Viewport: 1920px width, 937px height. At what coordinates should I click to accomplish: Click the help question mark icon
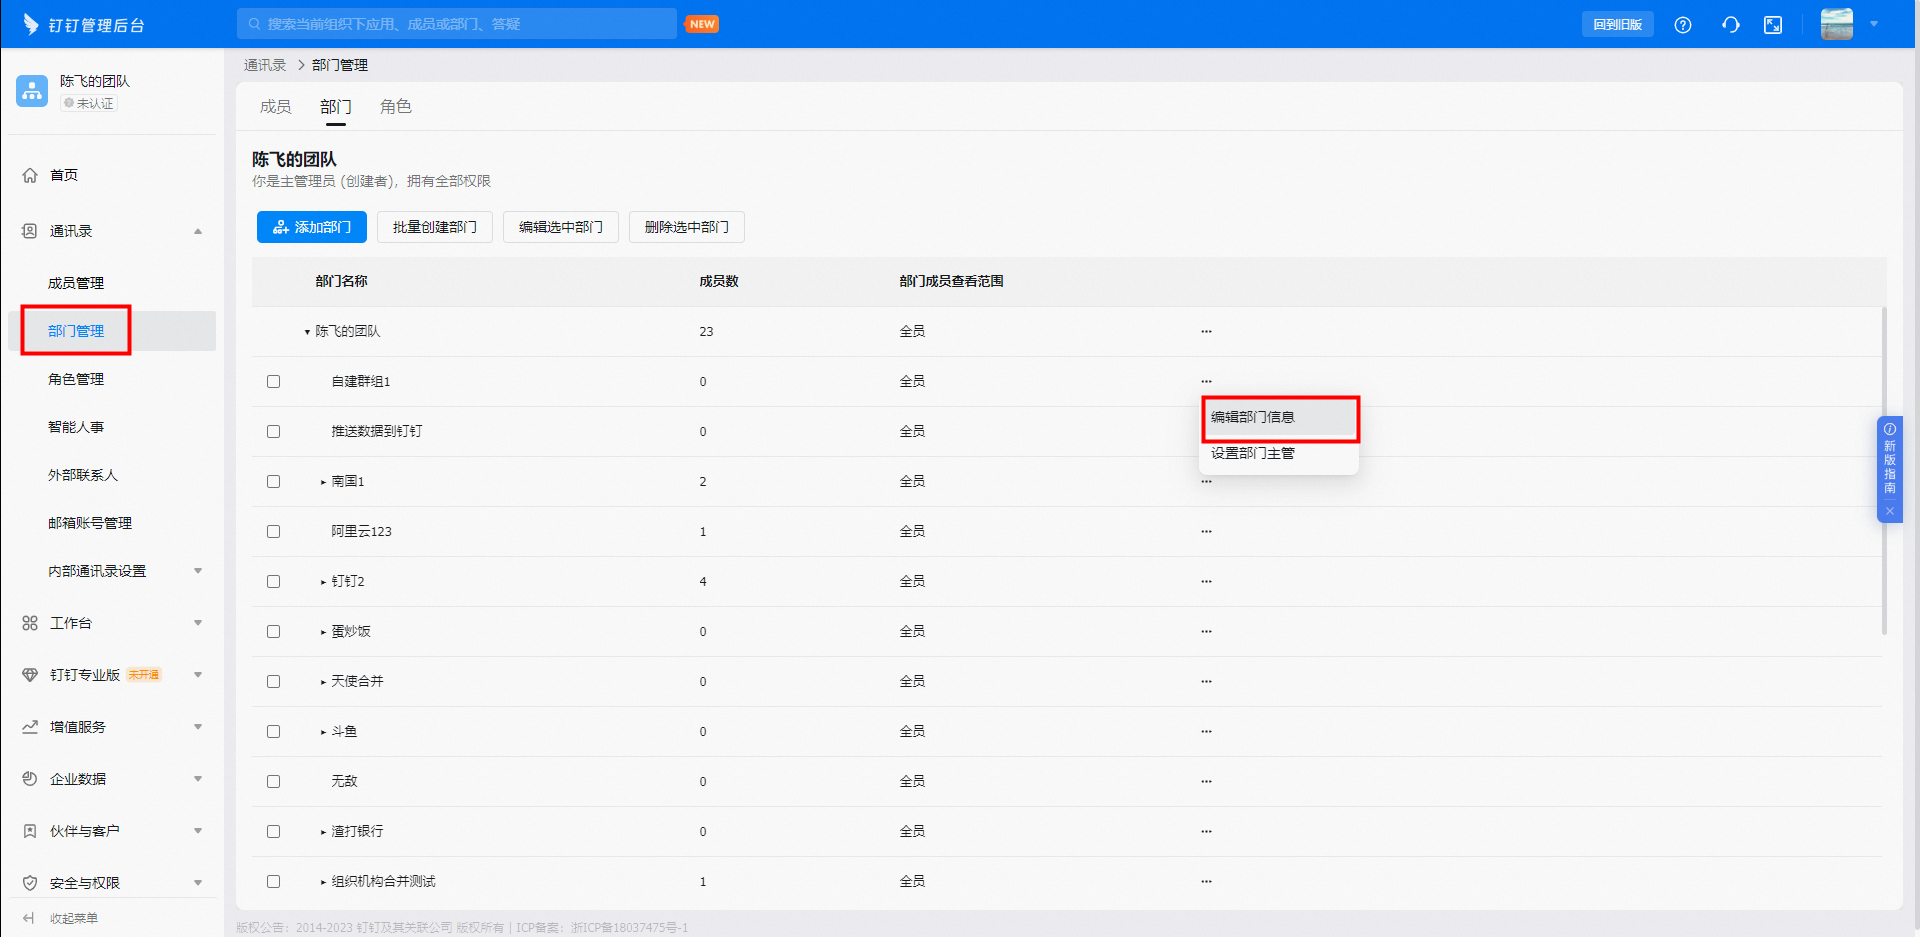click(1683, 25)
